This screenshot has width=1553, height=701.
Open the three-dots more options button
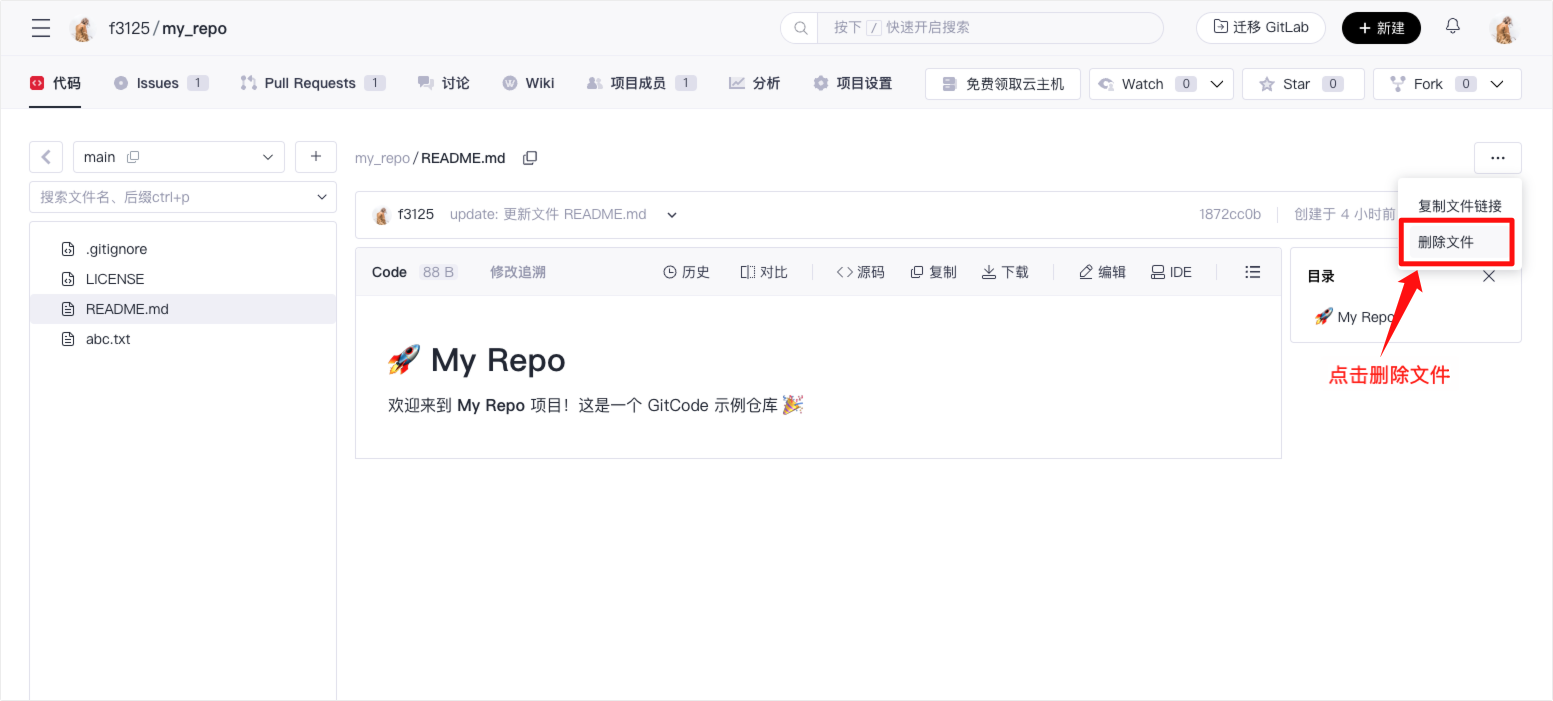tap(1497, 158)
